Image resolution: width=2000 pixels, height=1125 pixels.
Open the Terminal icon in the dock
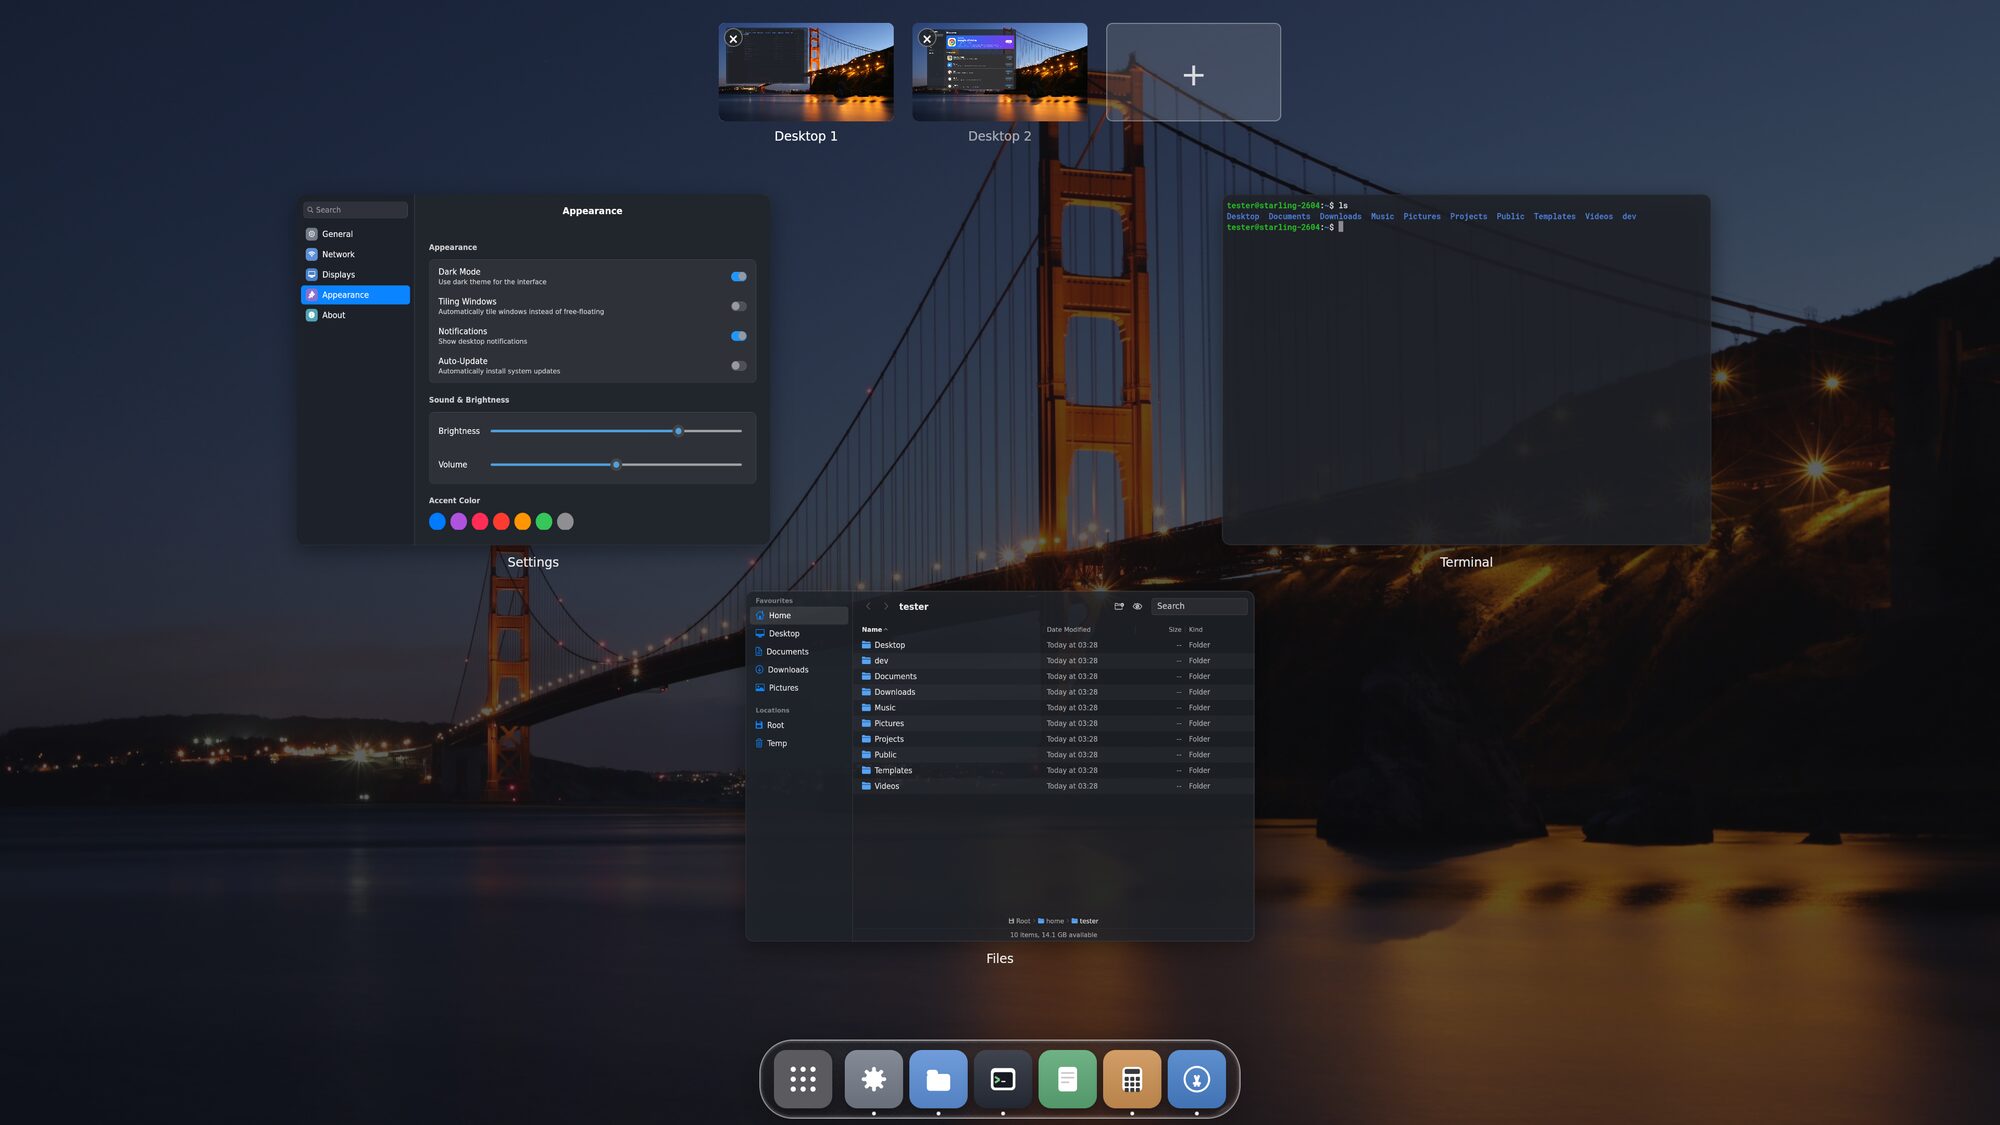click(1003, 1079)
